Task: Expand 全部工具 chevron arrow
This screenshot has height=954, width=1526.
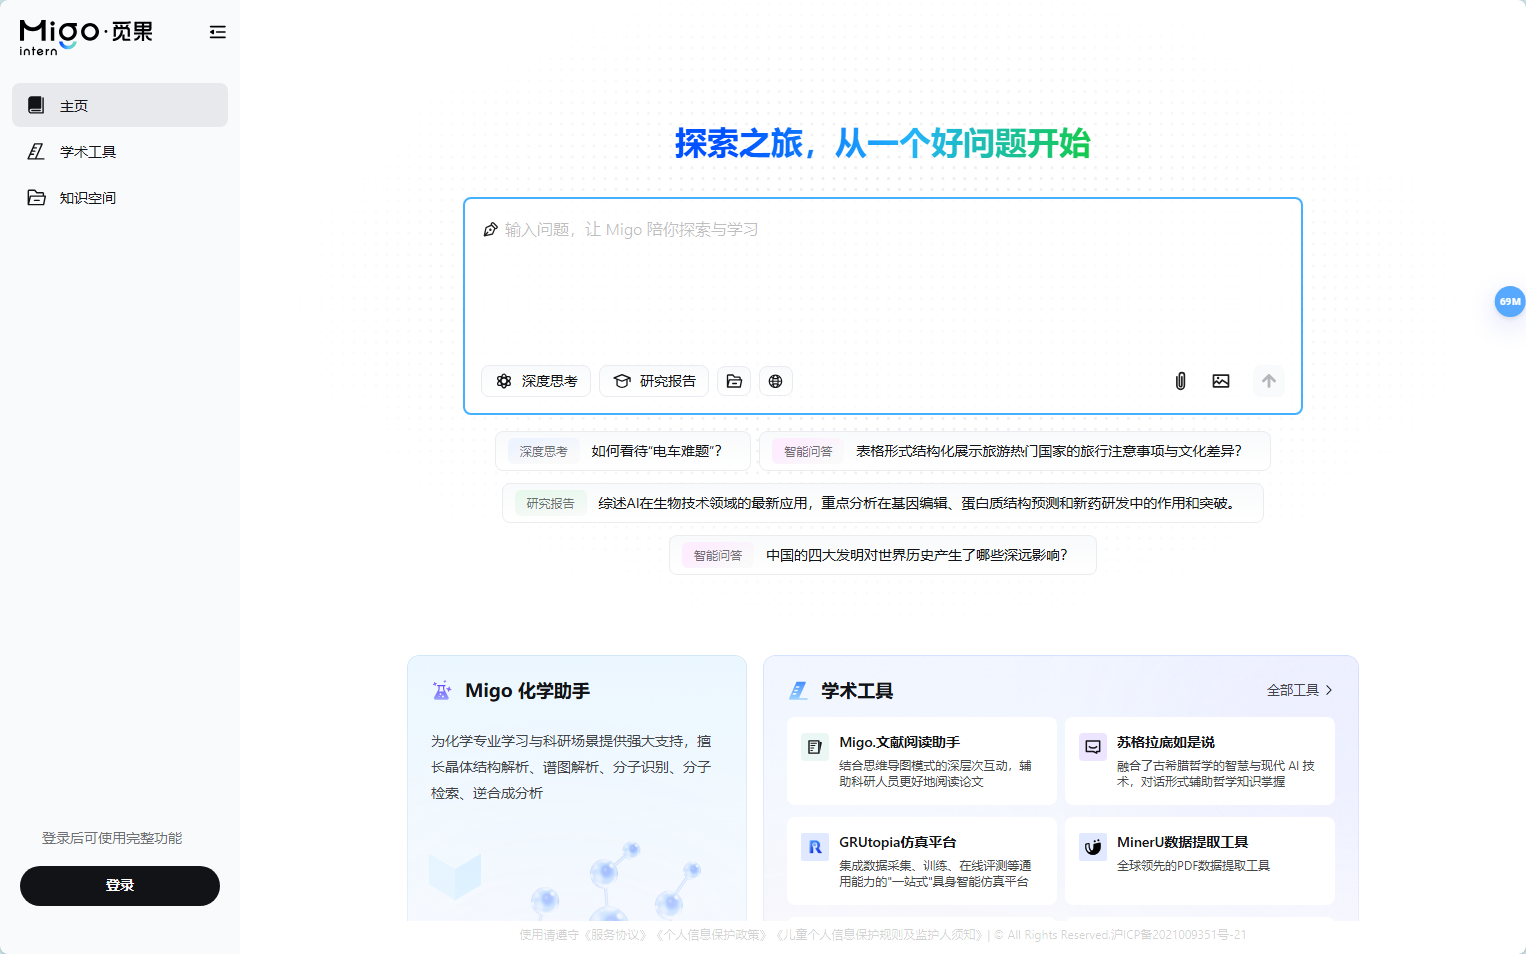Action: (x=1329, y=690)
